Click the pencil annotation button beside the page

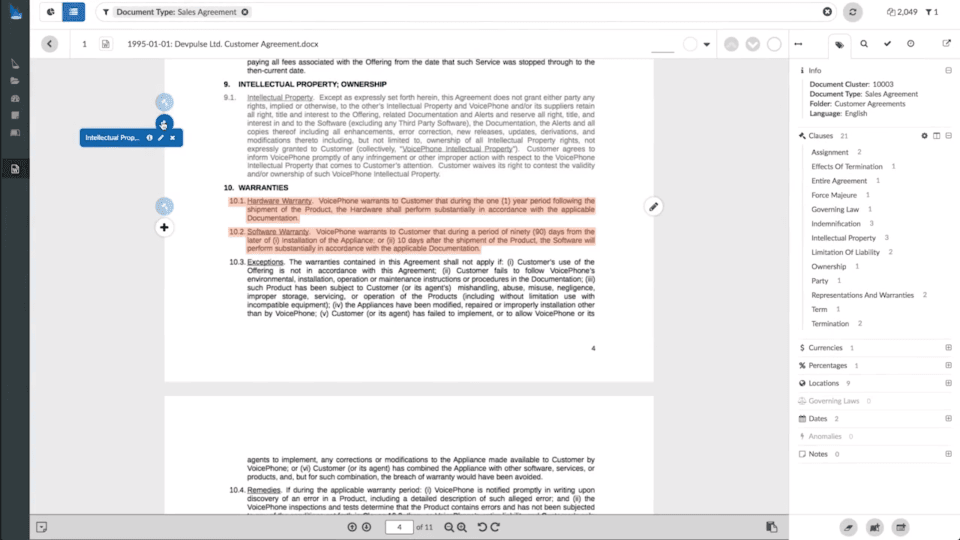tap(653, 207)
